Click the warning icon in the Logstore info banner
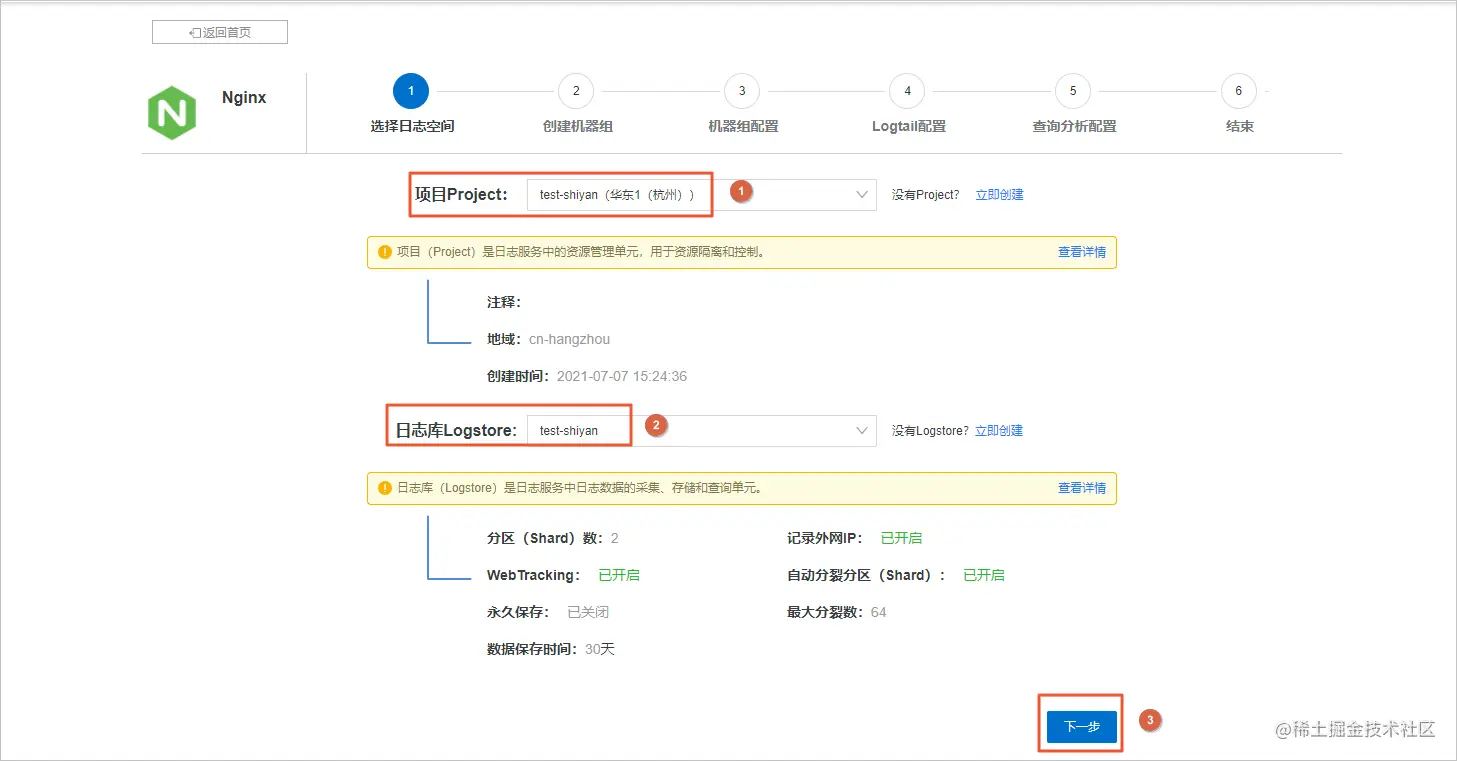 (385, 488)
